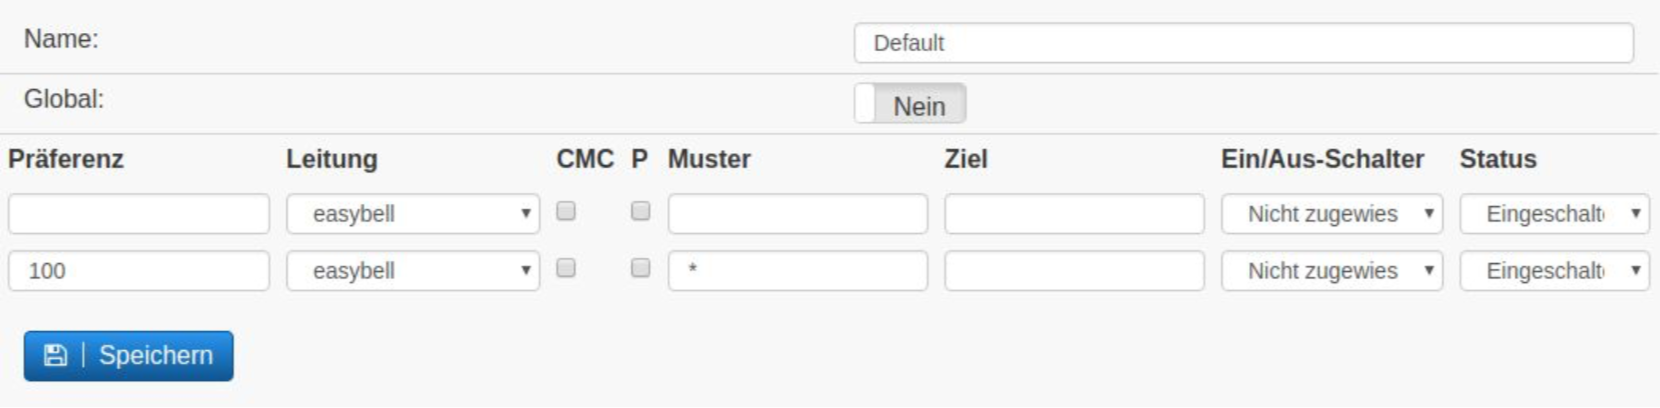Focus the Ziel field in the 100 row
This screenshot has width=1660, height=408.
[1075, 271]
